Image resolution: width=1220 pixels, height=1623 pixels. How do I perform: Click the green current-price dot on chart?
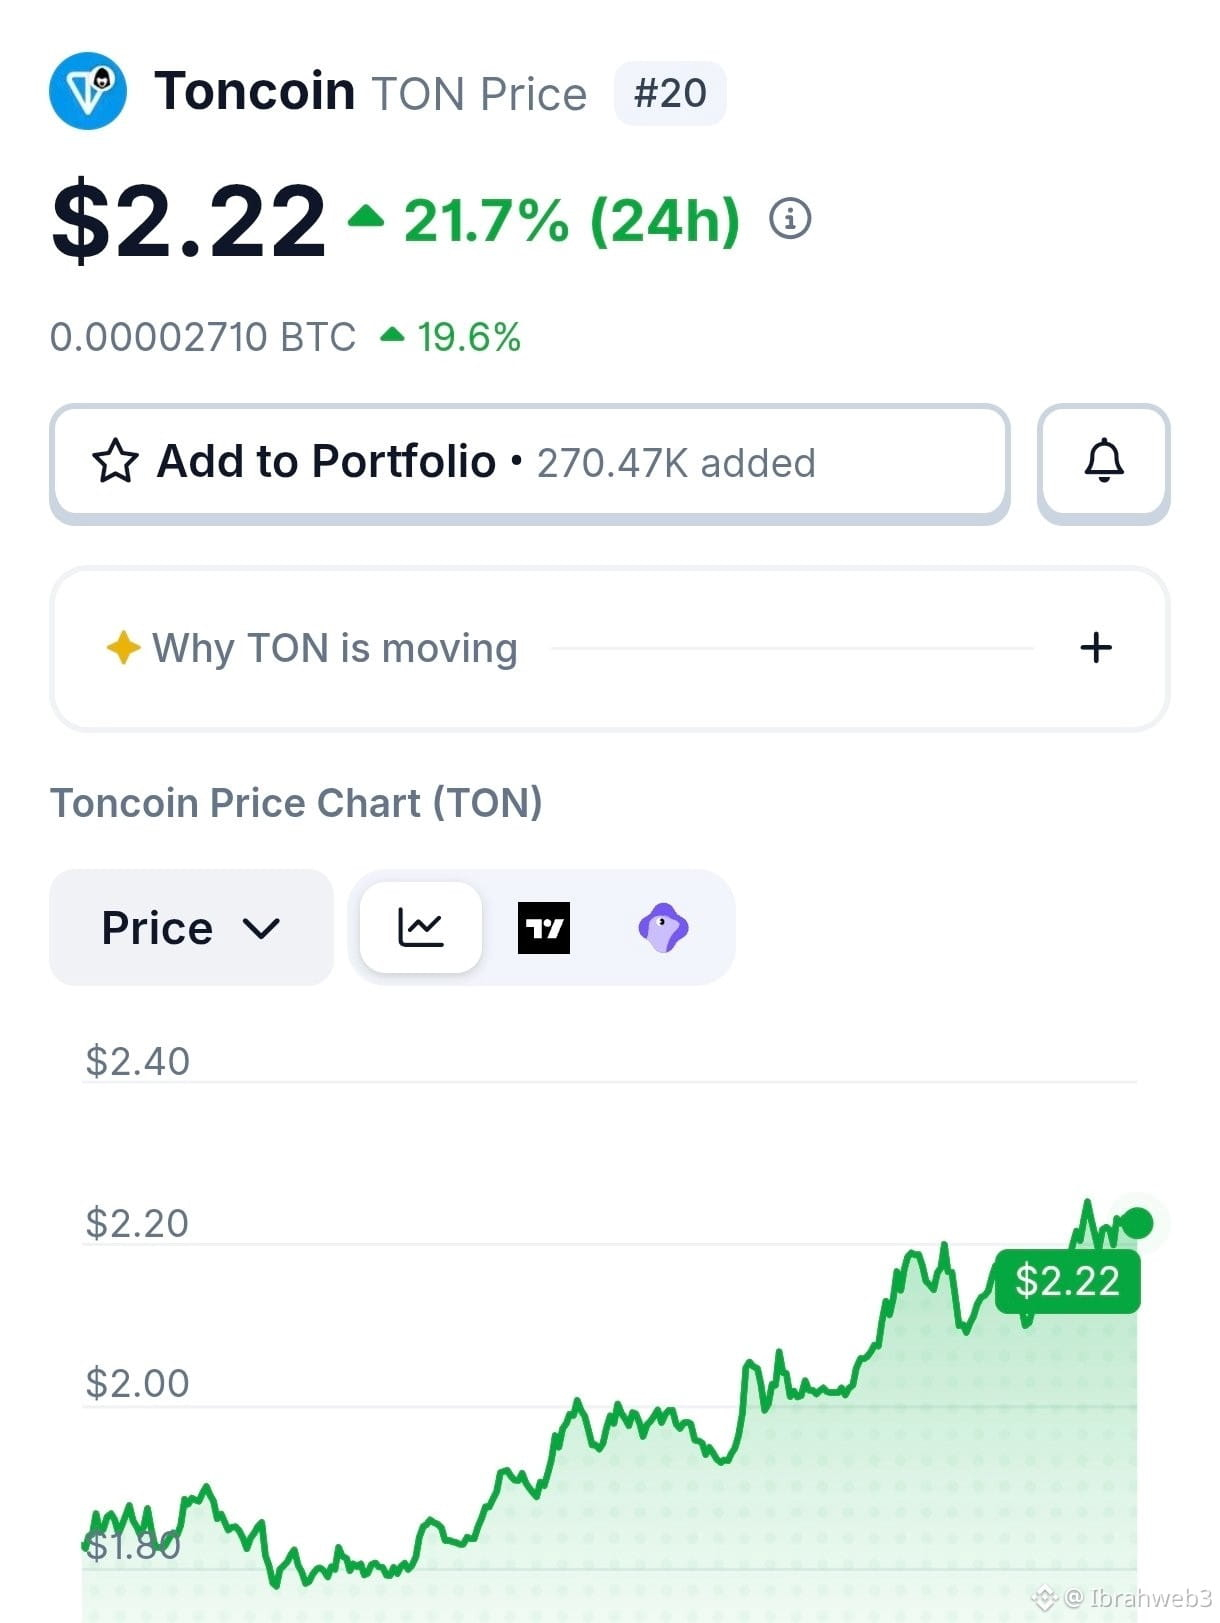[1138, 1222]
